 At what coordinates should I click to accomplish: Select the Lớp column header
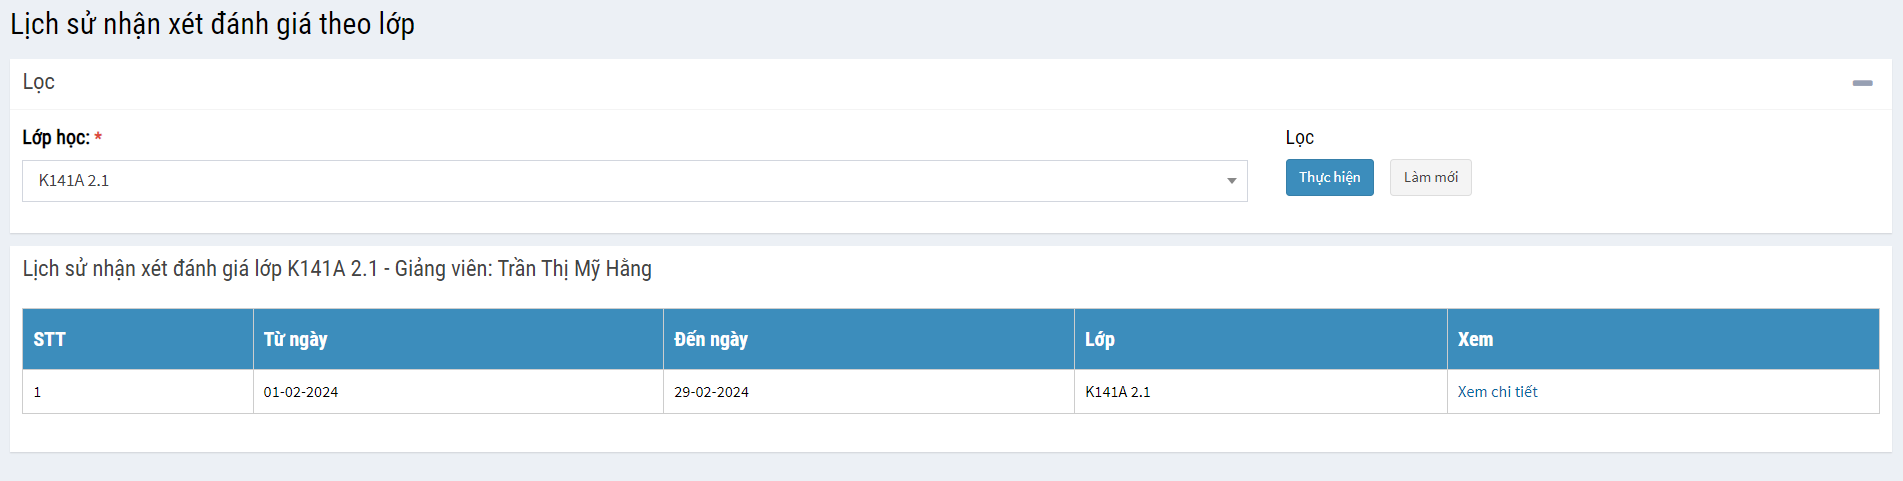(x=1100, y=340)
